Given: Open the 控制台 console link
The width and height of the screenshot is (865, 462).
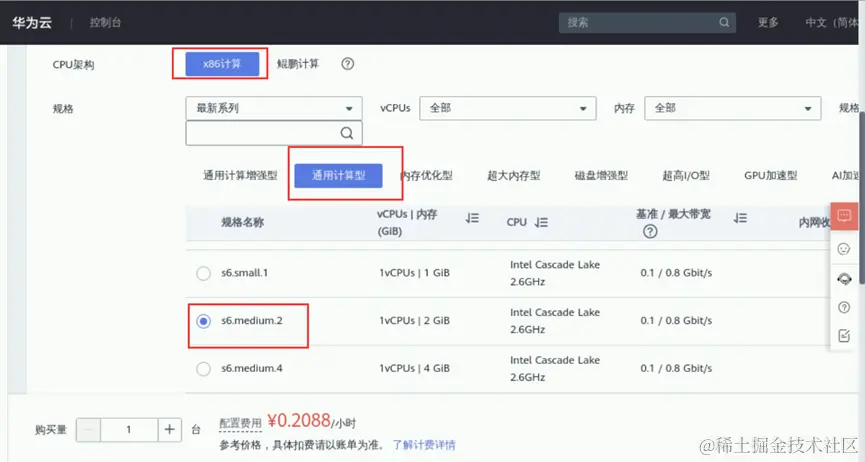Looking at the screenshot, I should point(105,23).
